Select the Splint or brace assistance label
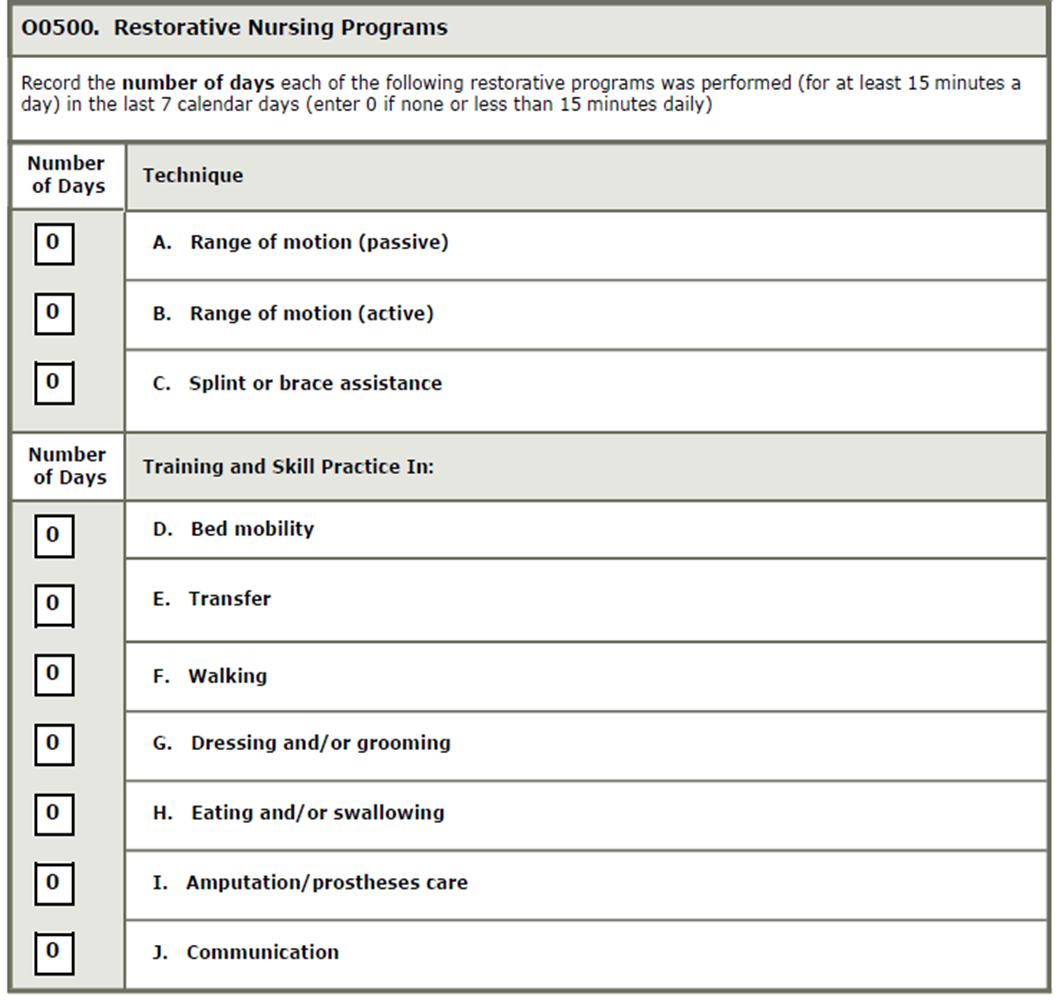Screen dimensions: 1063x1003 (x=315, y=383)
